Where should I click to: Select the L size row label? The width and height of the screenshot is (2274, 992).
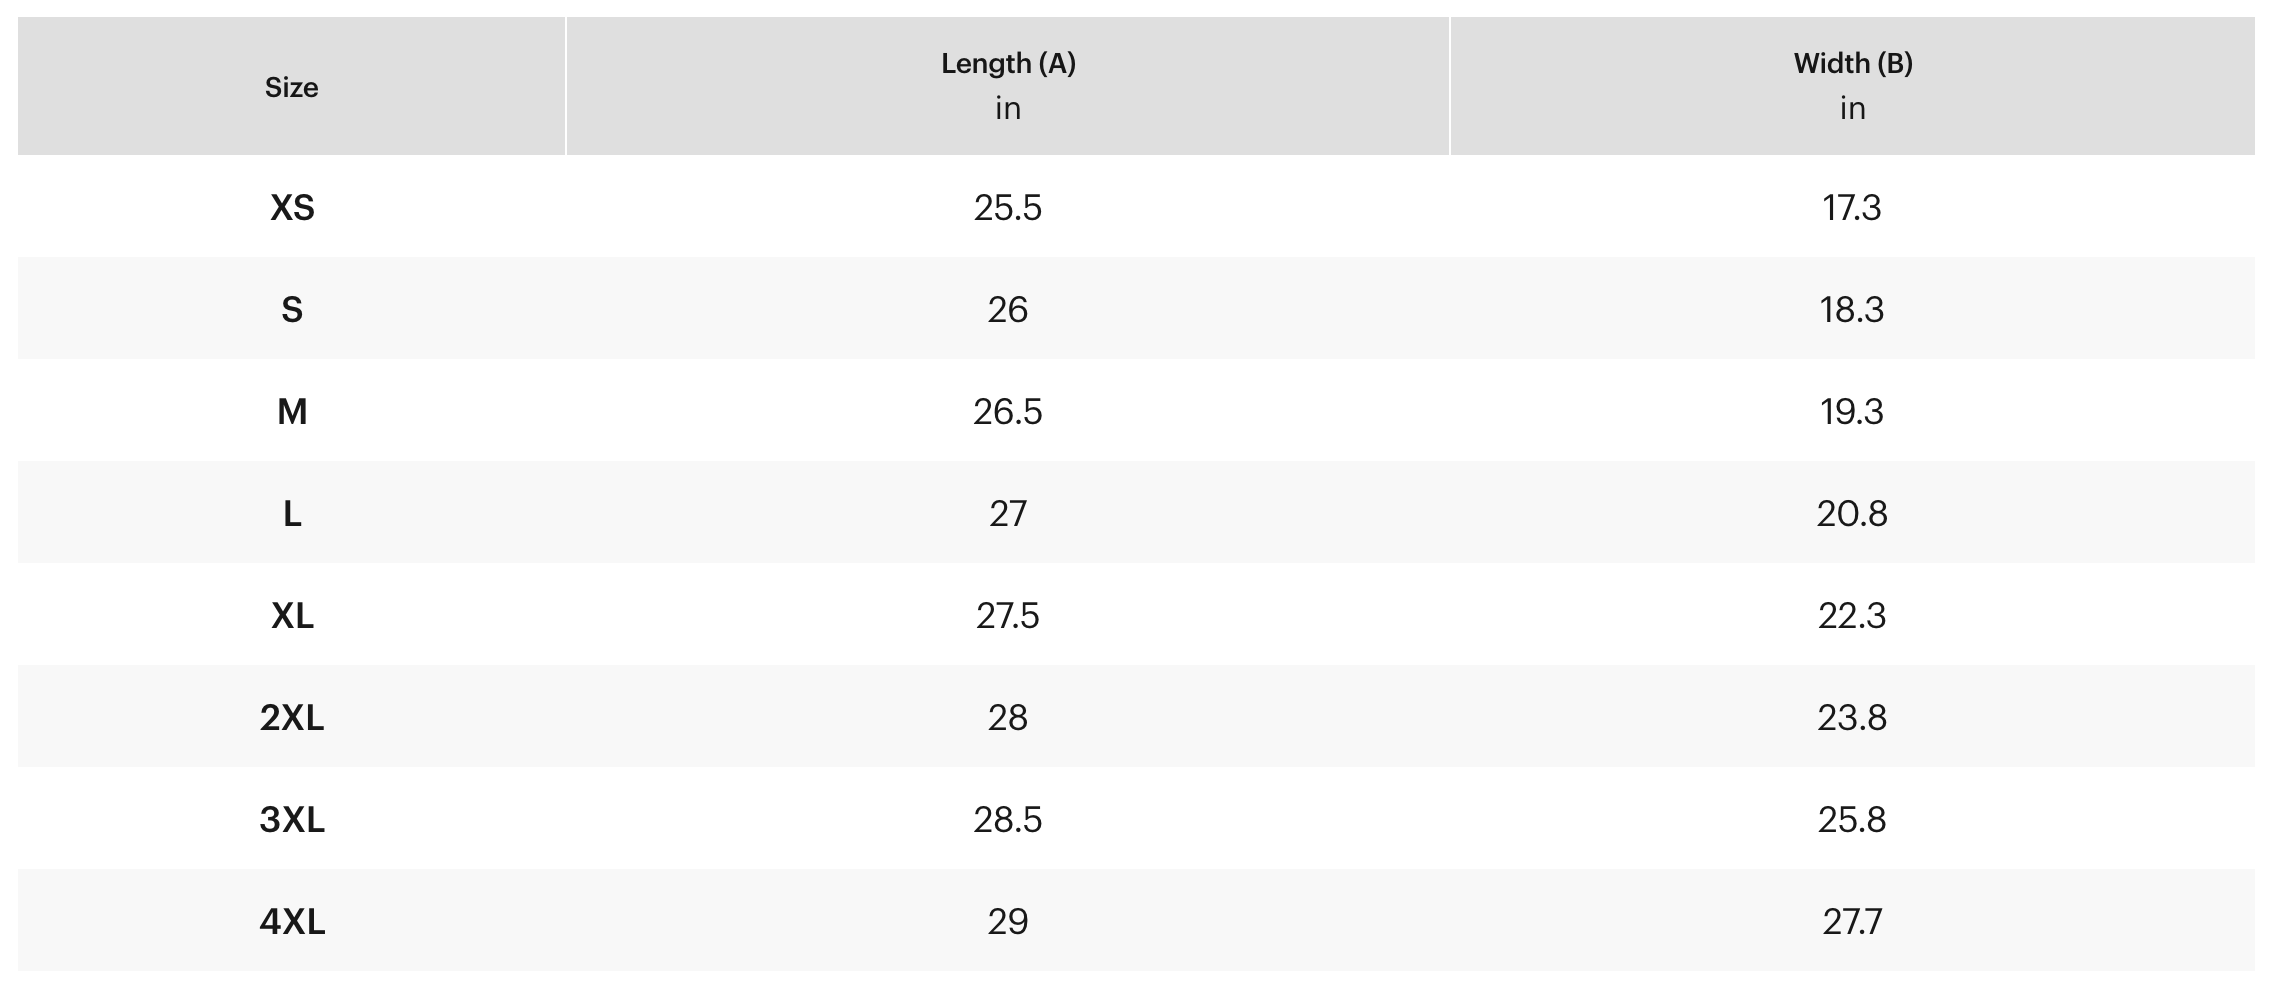(292, 514)
